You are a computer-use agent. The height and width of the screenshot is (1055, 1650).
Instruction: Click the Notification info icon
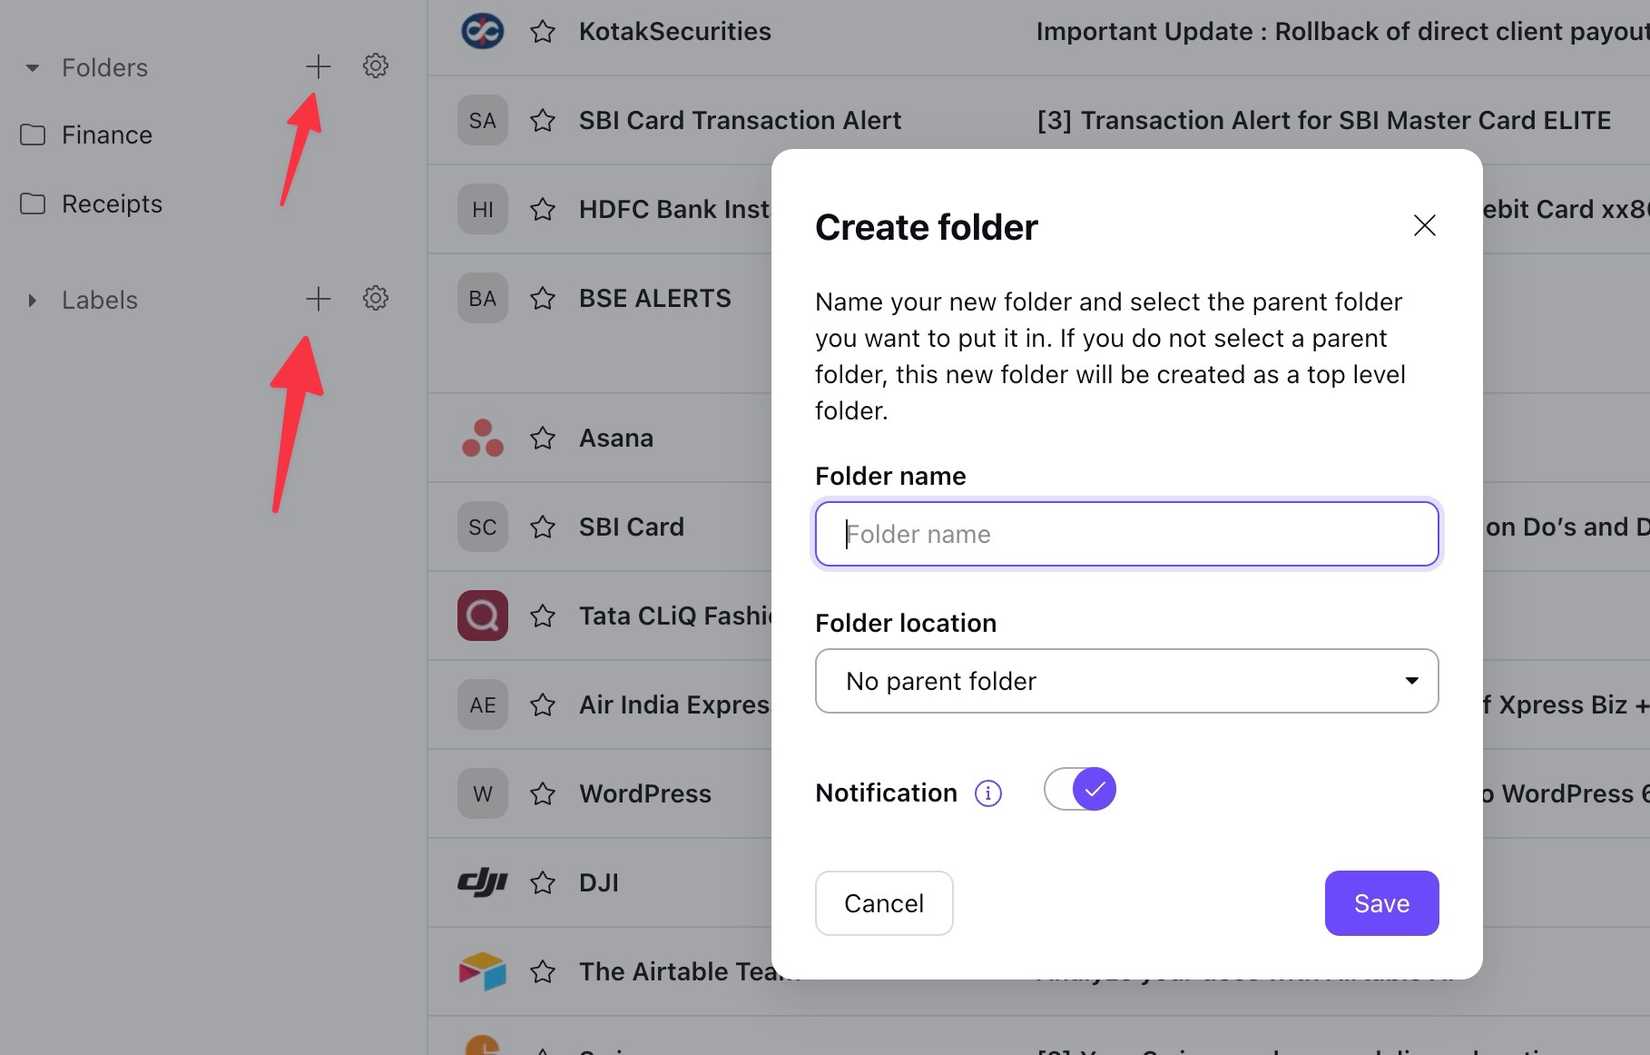click(x=987, y=792)
